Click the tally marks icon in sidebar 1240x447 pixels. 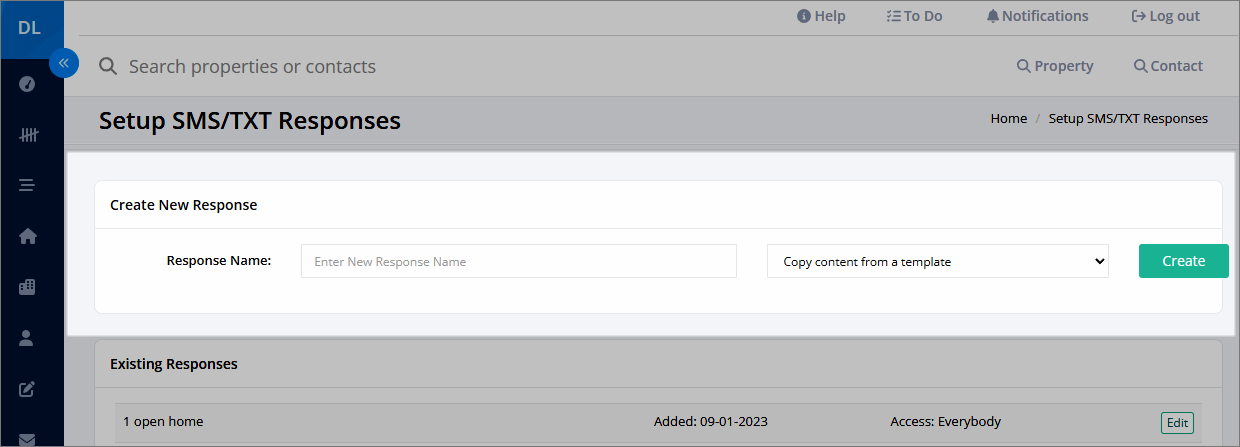tap(28, 135)
